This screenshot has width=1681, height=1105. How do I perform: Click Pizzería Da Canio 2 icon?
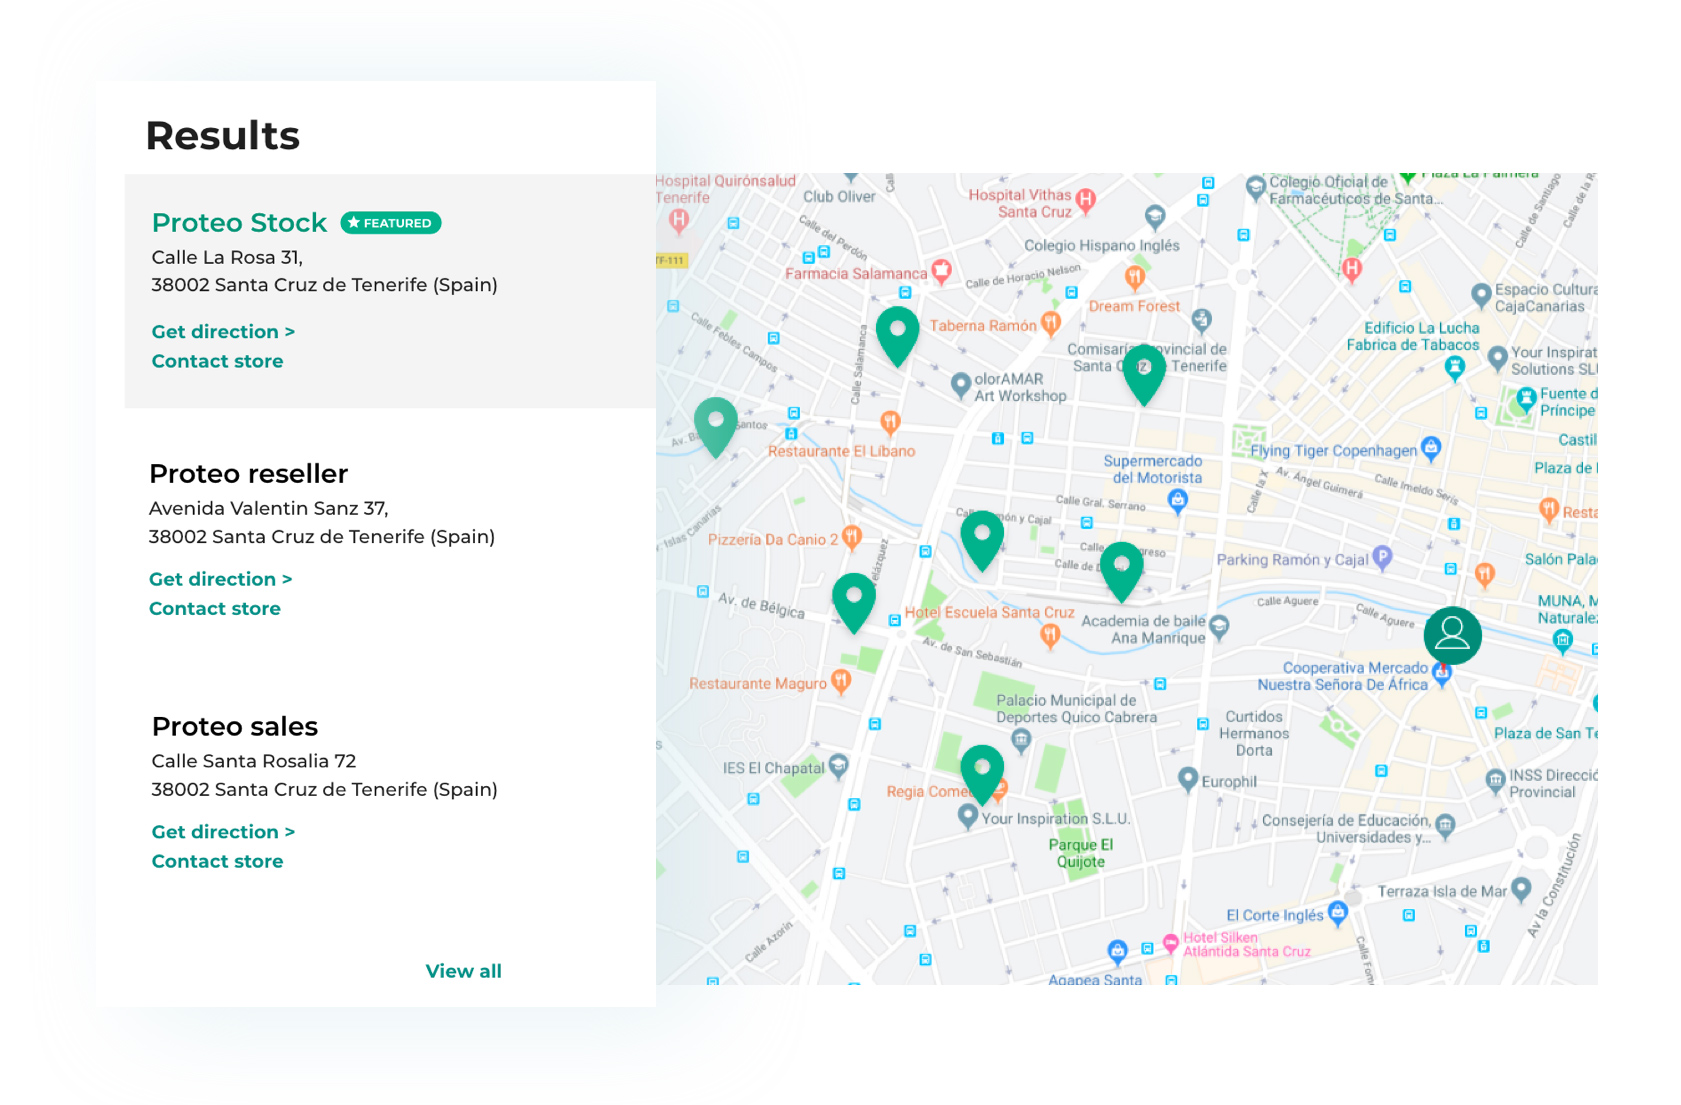pyautogui.click(x=852, y=538)
